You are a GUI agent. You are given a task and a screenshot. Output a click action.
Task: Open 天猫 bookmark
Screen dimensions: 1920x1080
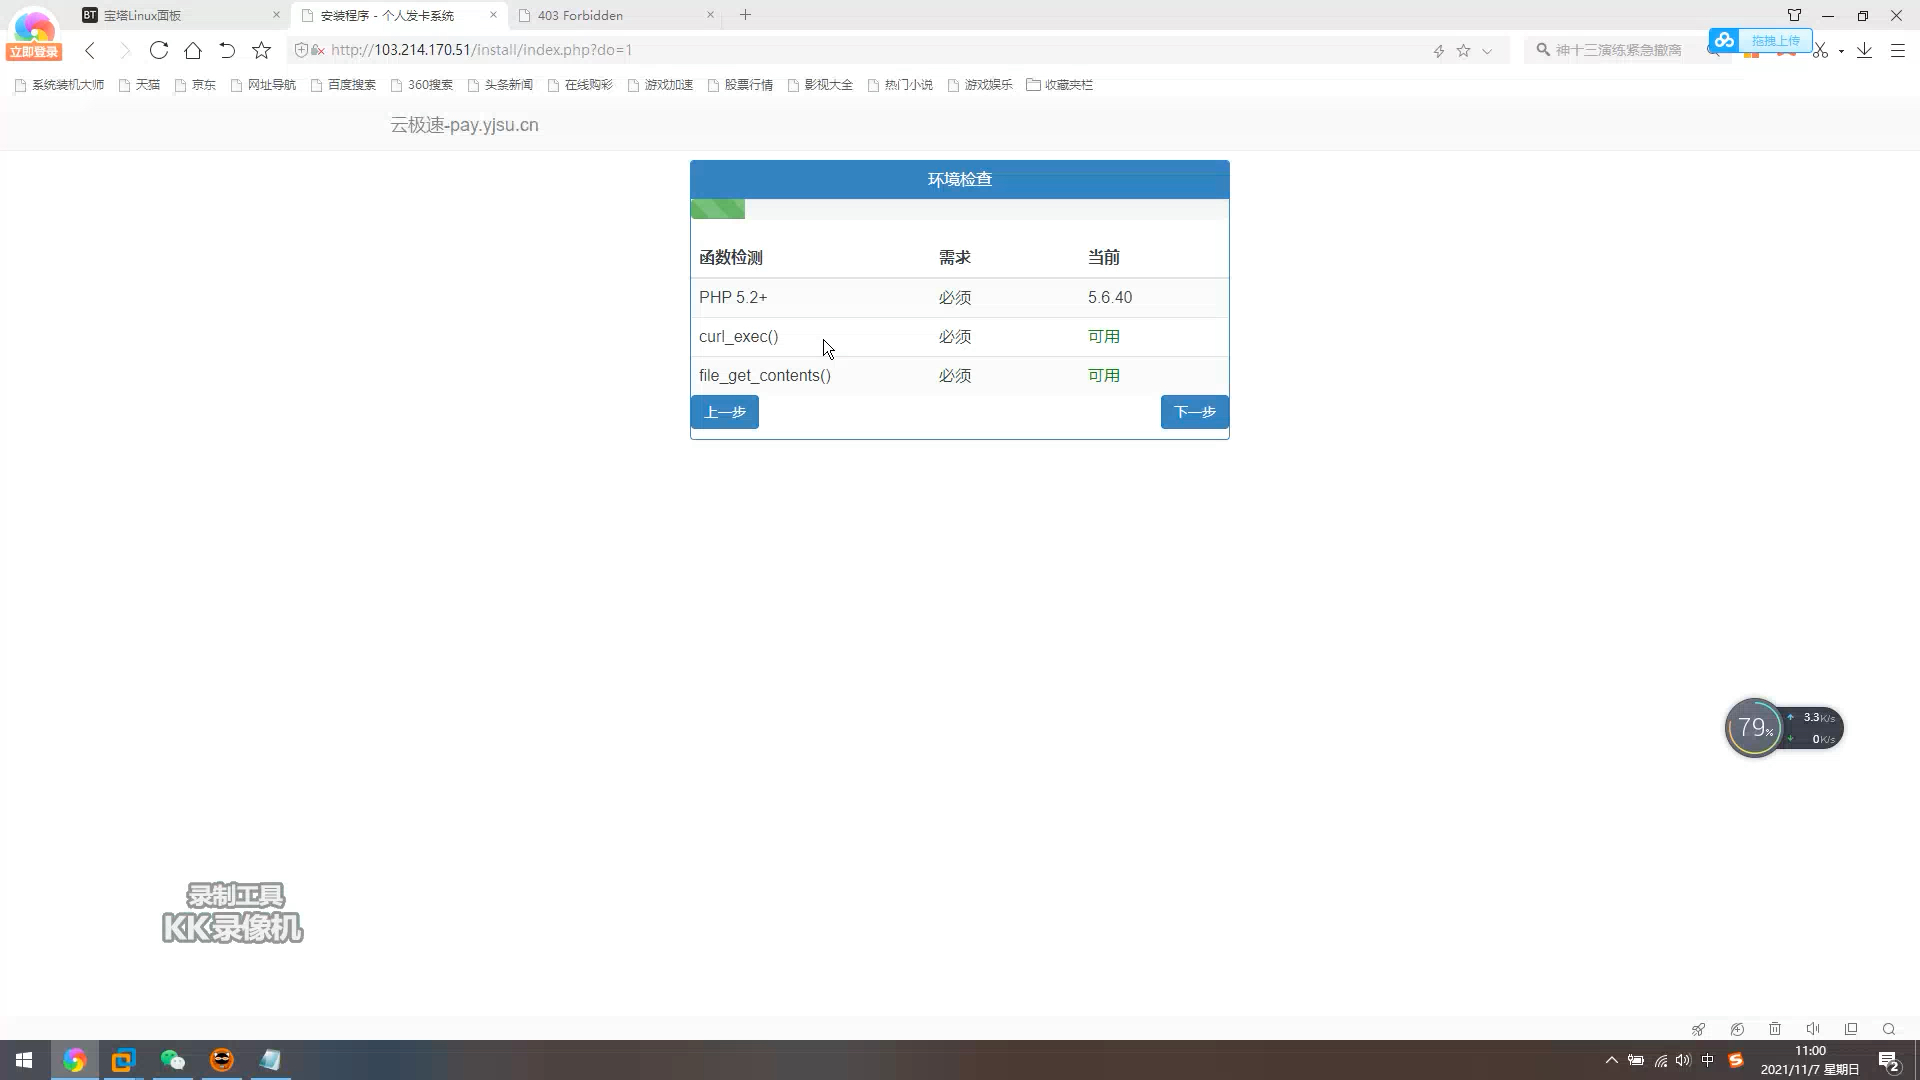pos(139,85)
